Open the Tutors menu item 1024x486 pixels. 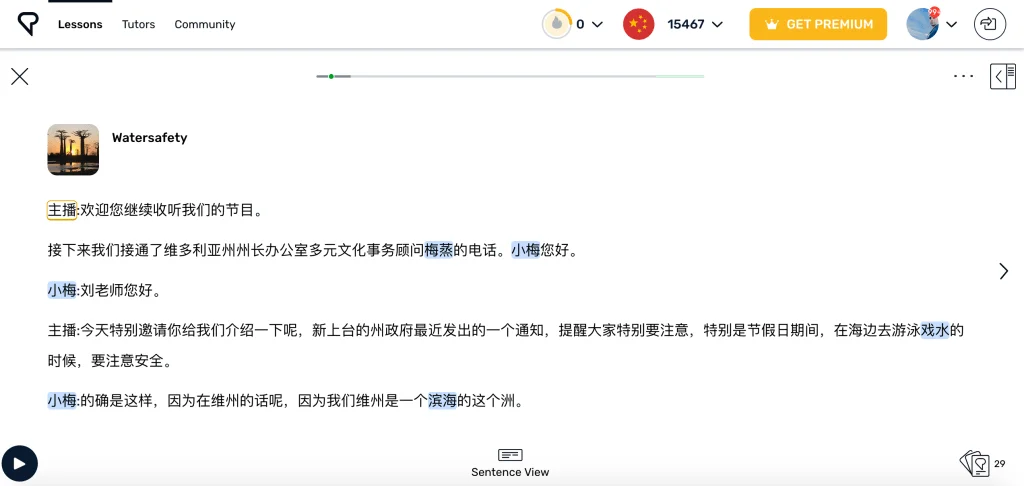pos(138,24)
